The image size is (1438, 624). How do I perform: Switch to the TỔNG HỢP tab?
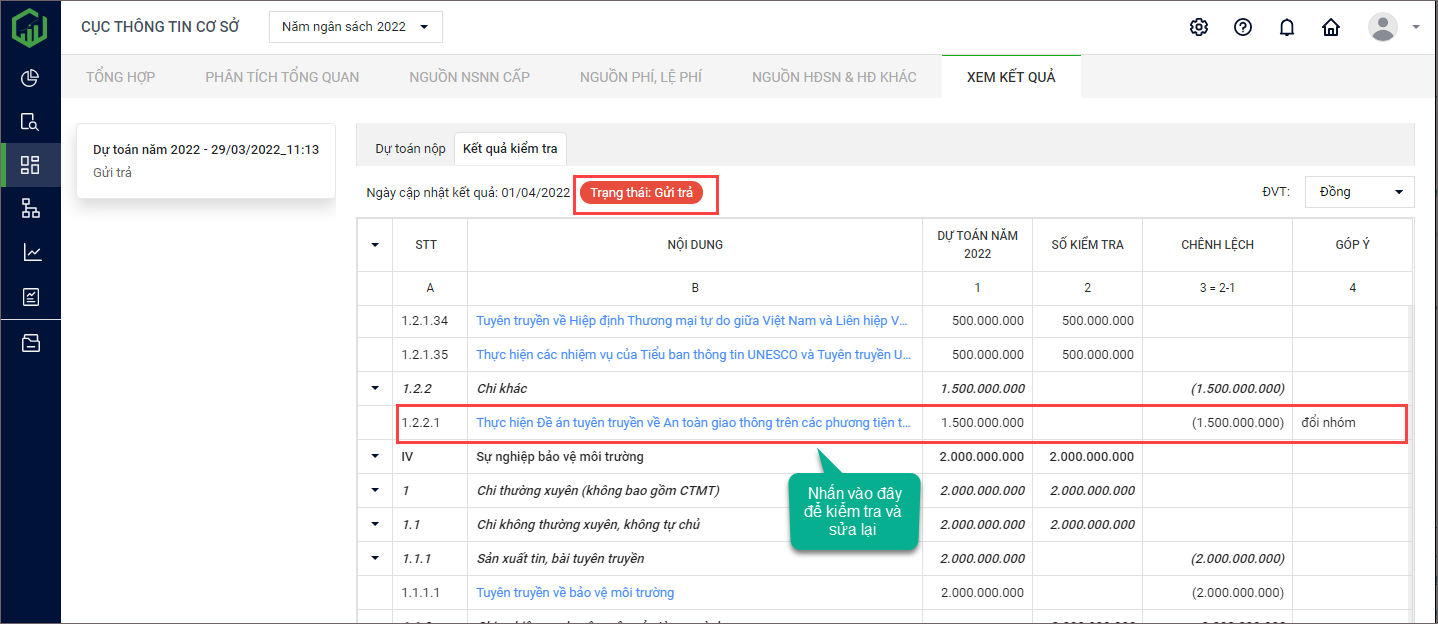[120, 77]
